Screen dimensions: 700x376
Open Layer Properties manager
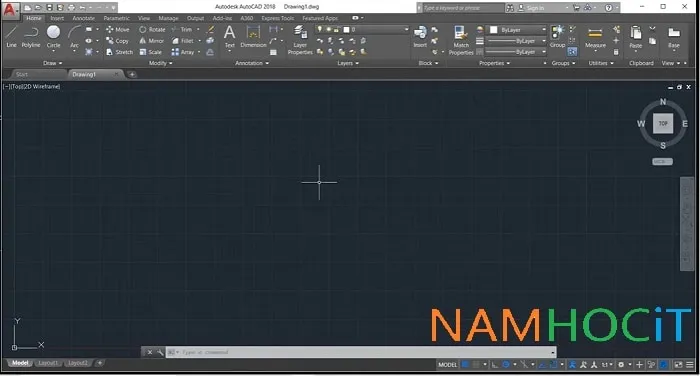(x=300, y=40)
